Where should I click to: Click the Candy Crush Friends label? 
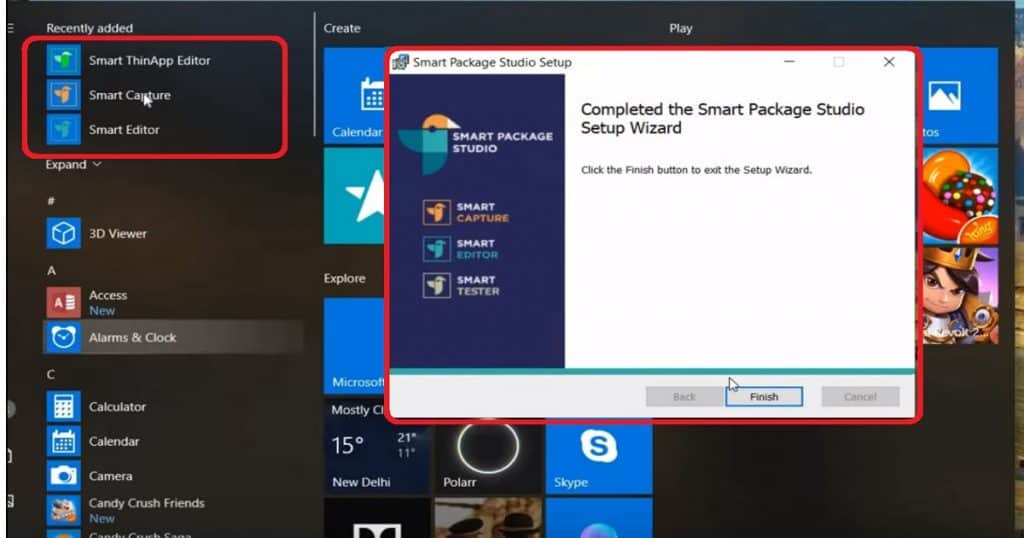[146, 503]
